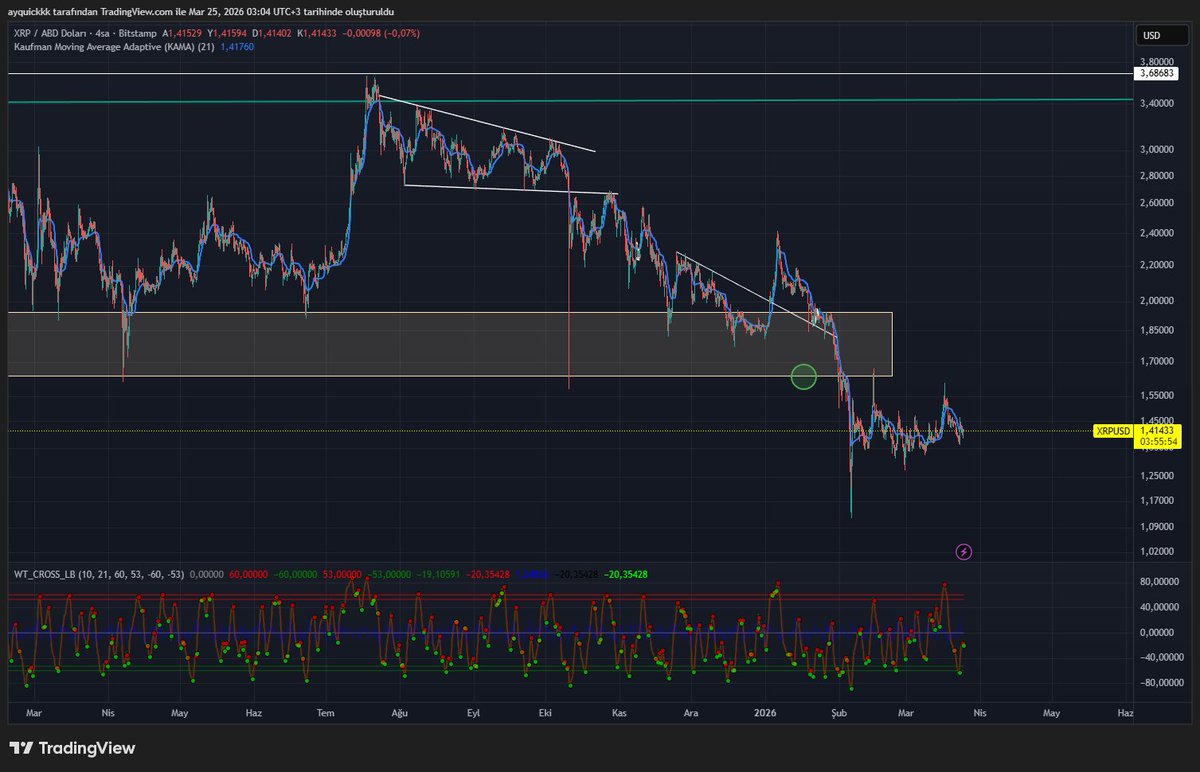Click the countdown 03:55:54 label
Screen dimensions: 1200x772
point(1158,440)
